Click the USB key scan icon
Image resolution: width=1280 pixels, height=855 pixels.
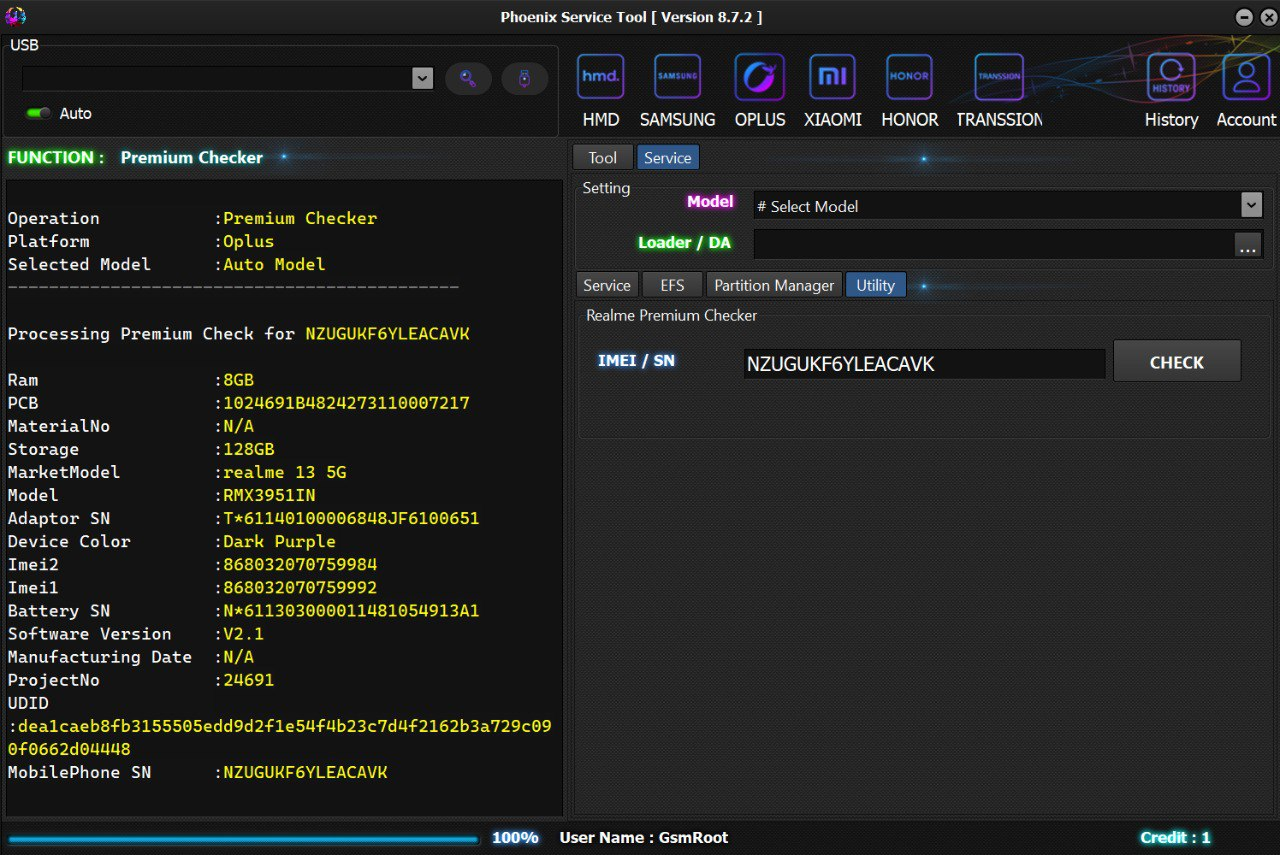[468, 78]
